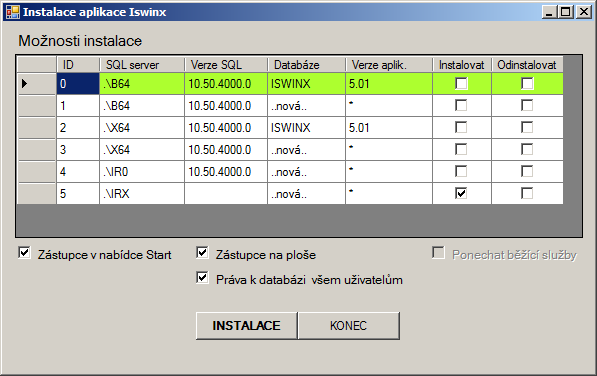597x376 pixels.
Task: Uncheck Instalovat for row ID 5
Action: 461,193
